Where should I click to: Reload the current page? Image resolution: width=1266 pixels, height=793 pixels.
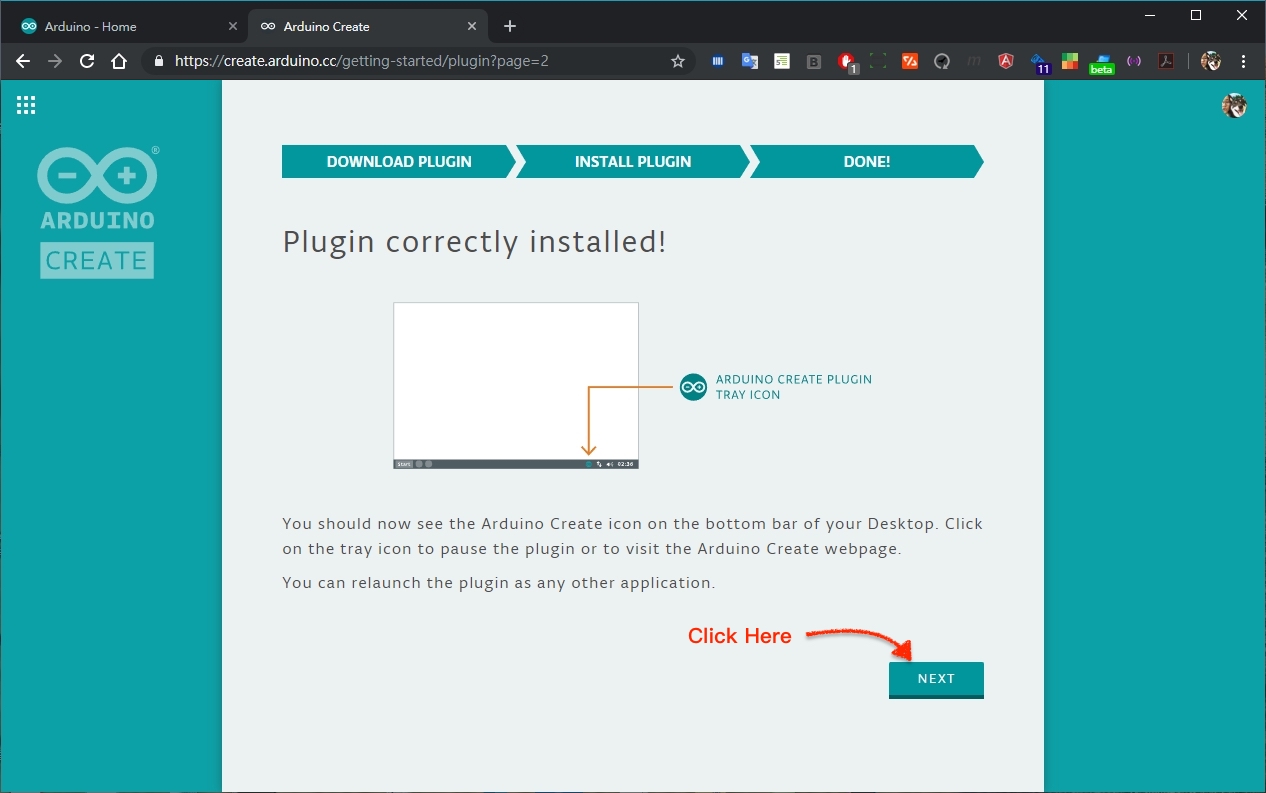(87, 61)
